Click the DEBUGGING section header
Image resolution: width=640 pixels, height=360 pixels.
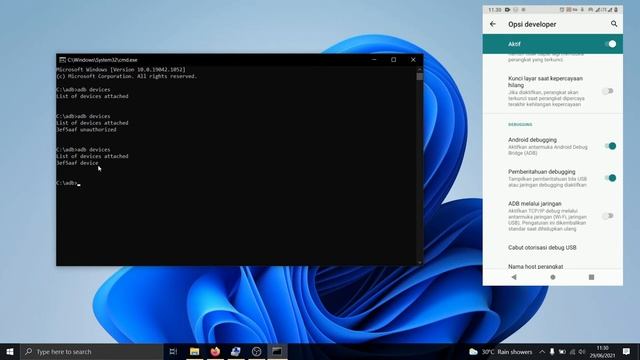(520, 124)
